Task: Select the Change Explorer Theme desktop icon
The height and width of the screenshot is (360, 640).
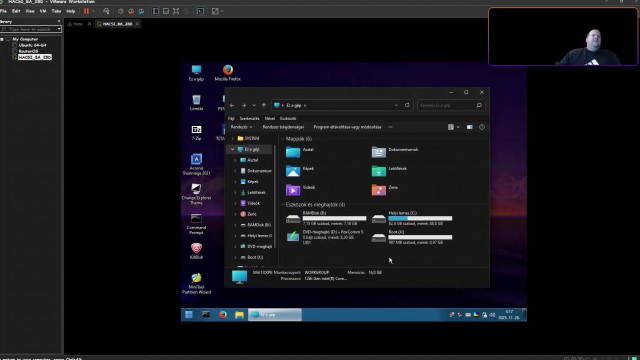Action: click(x=196, y=194)
